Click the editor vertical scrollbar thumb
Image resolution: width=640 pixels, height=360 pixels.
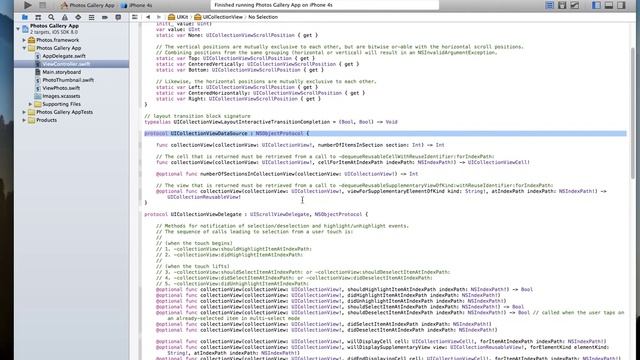click(x=633, y=113)
